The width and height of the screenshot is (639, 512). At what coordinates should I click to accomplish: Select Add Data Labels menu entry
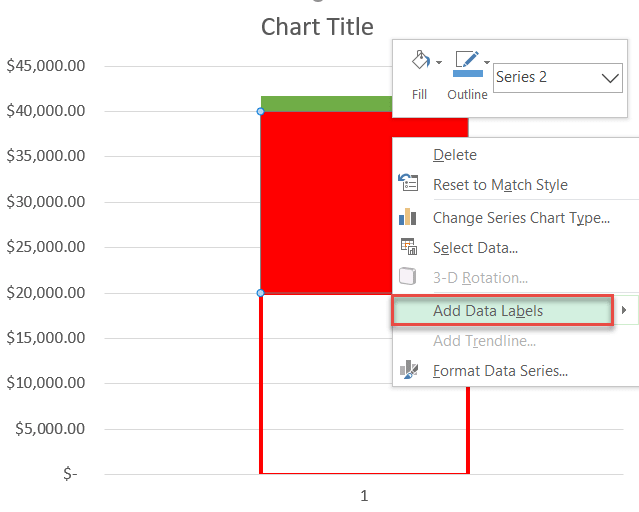(488, 311)
